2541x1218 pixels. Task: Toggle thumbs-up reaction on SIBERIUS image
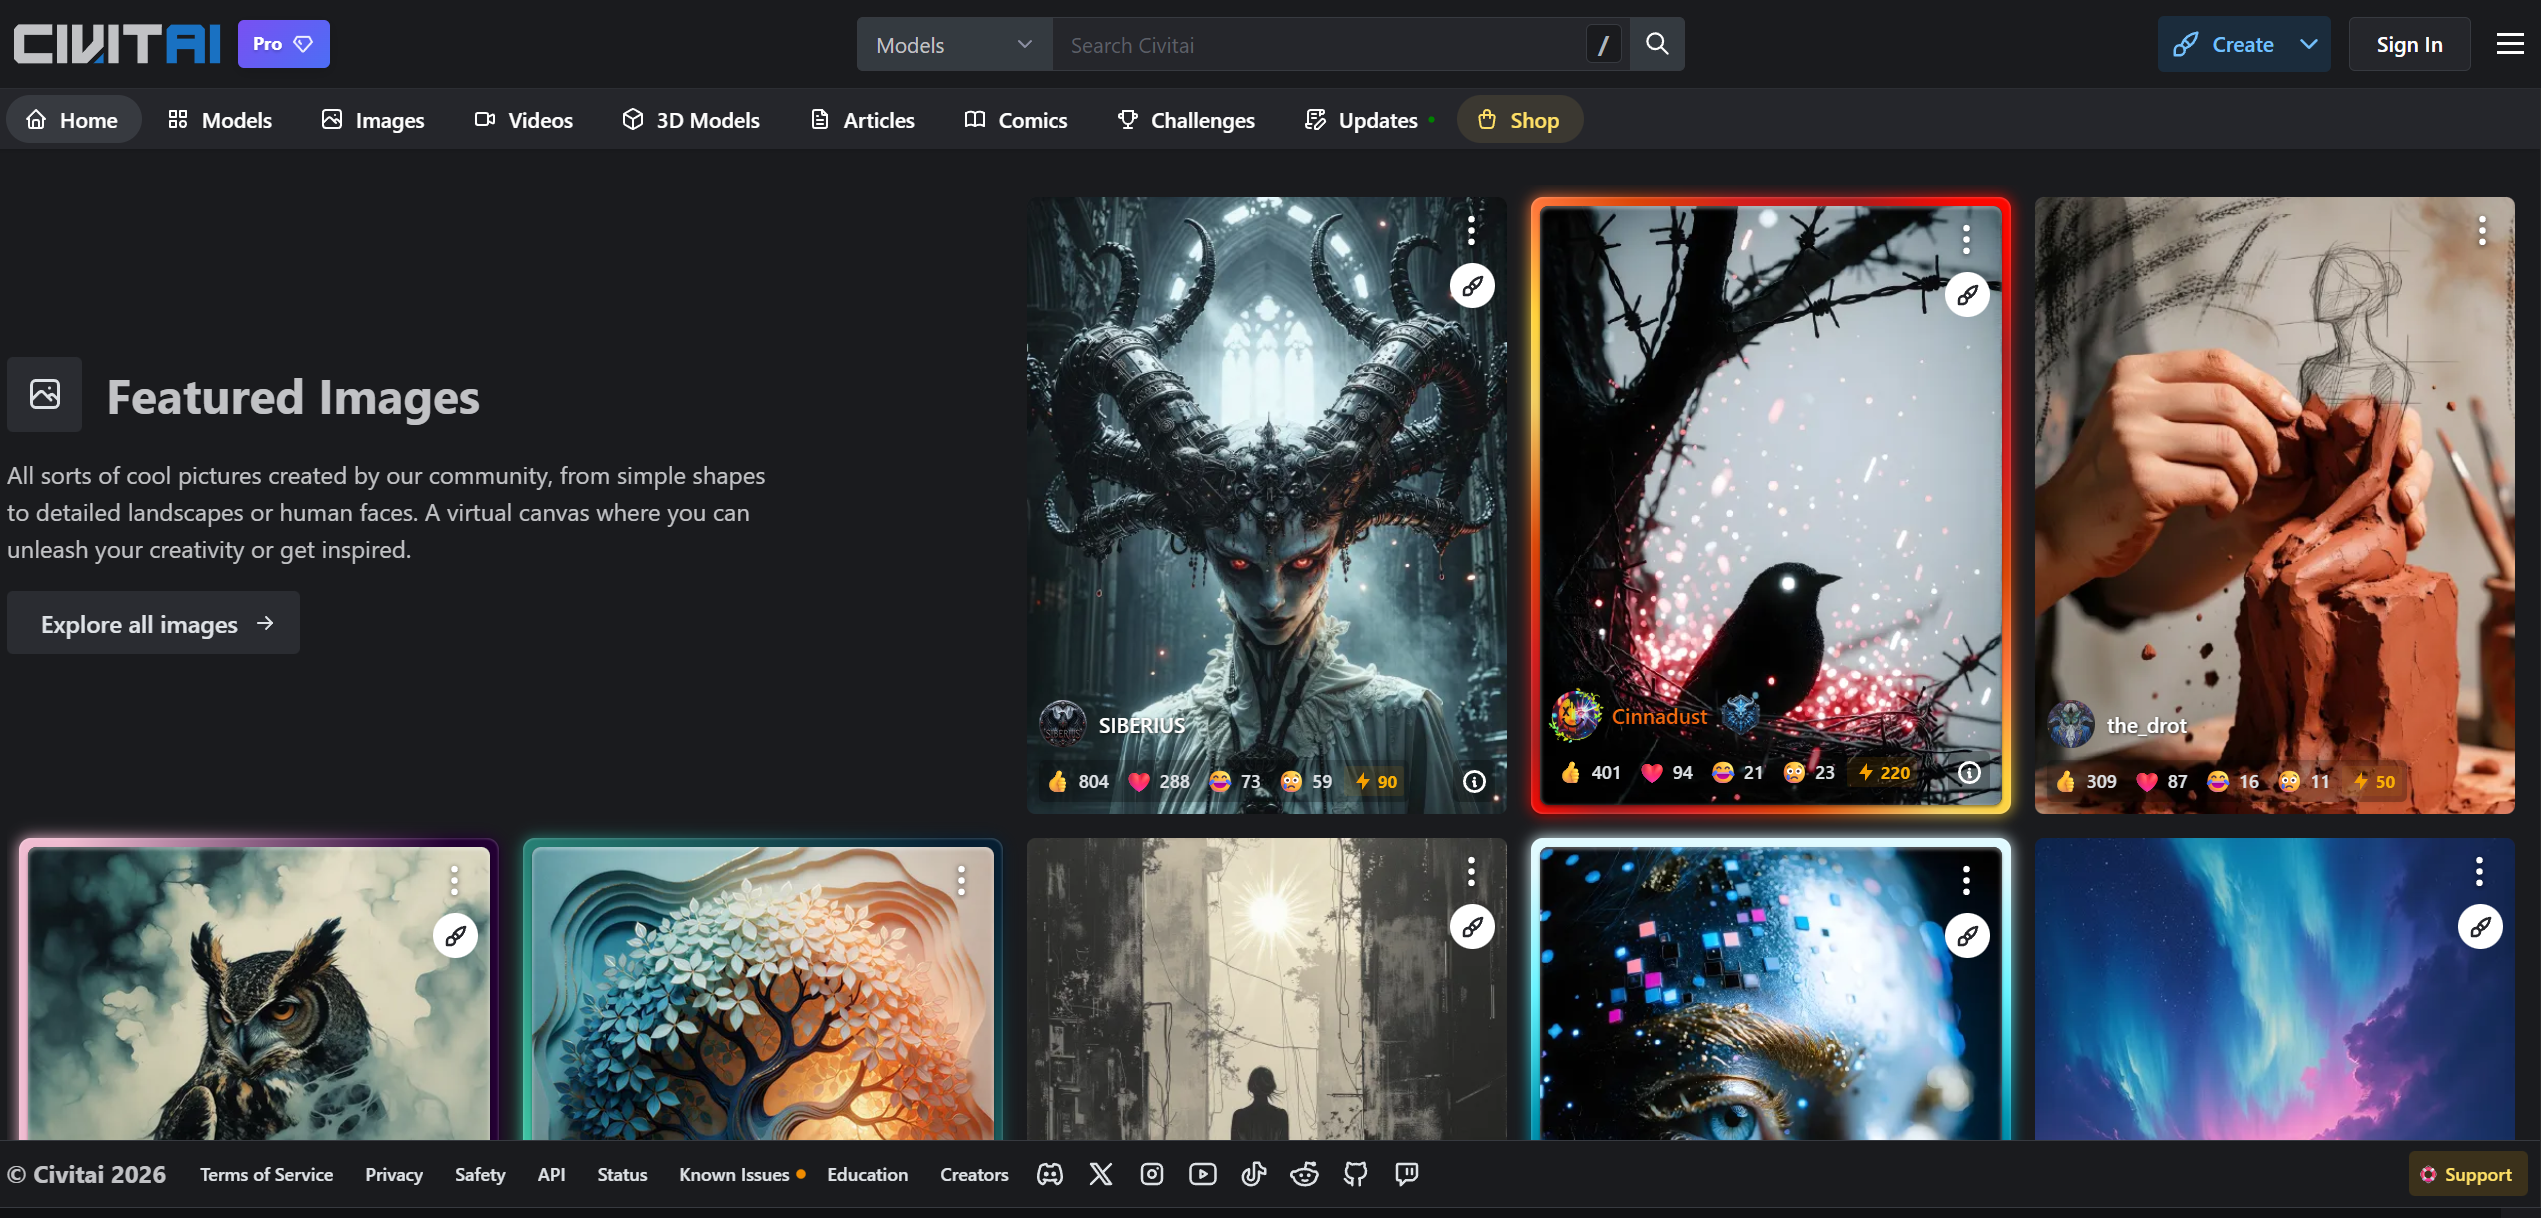pos(1077,781)
